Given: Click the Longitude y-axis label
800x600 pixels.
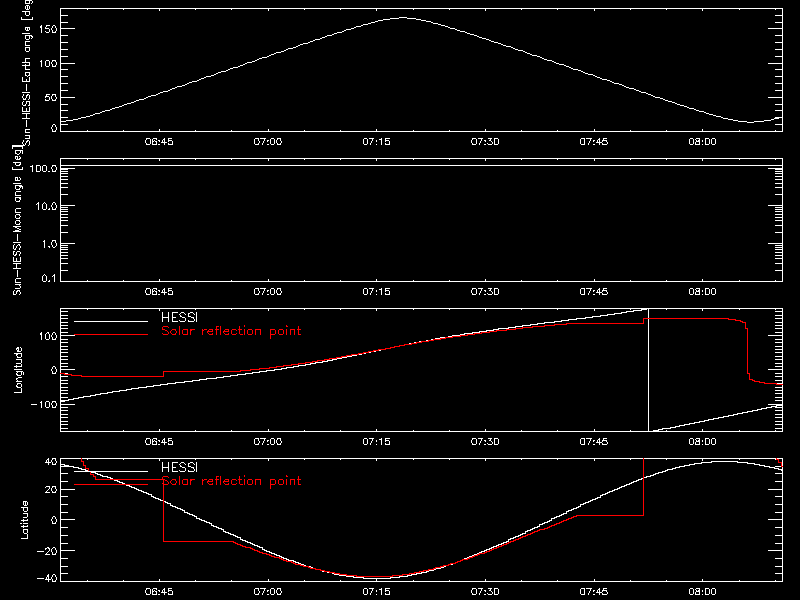Looking at the screenshot, I should (18, 370).
